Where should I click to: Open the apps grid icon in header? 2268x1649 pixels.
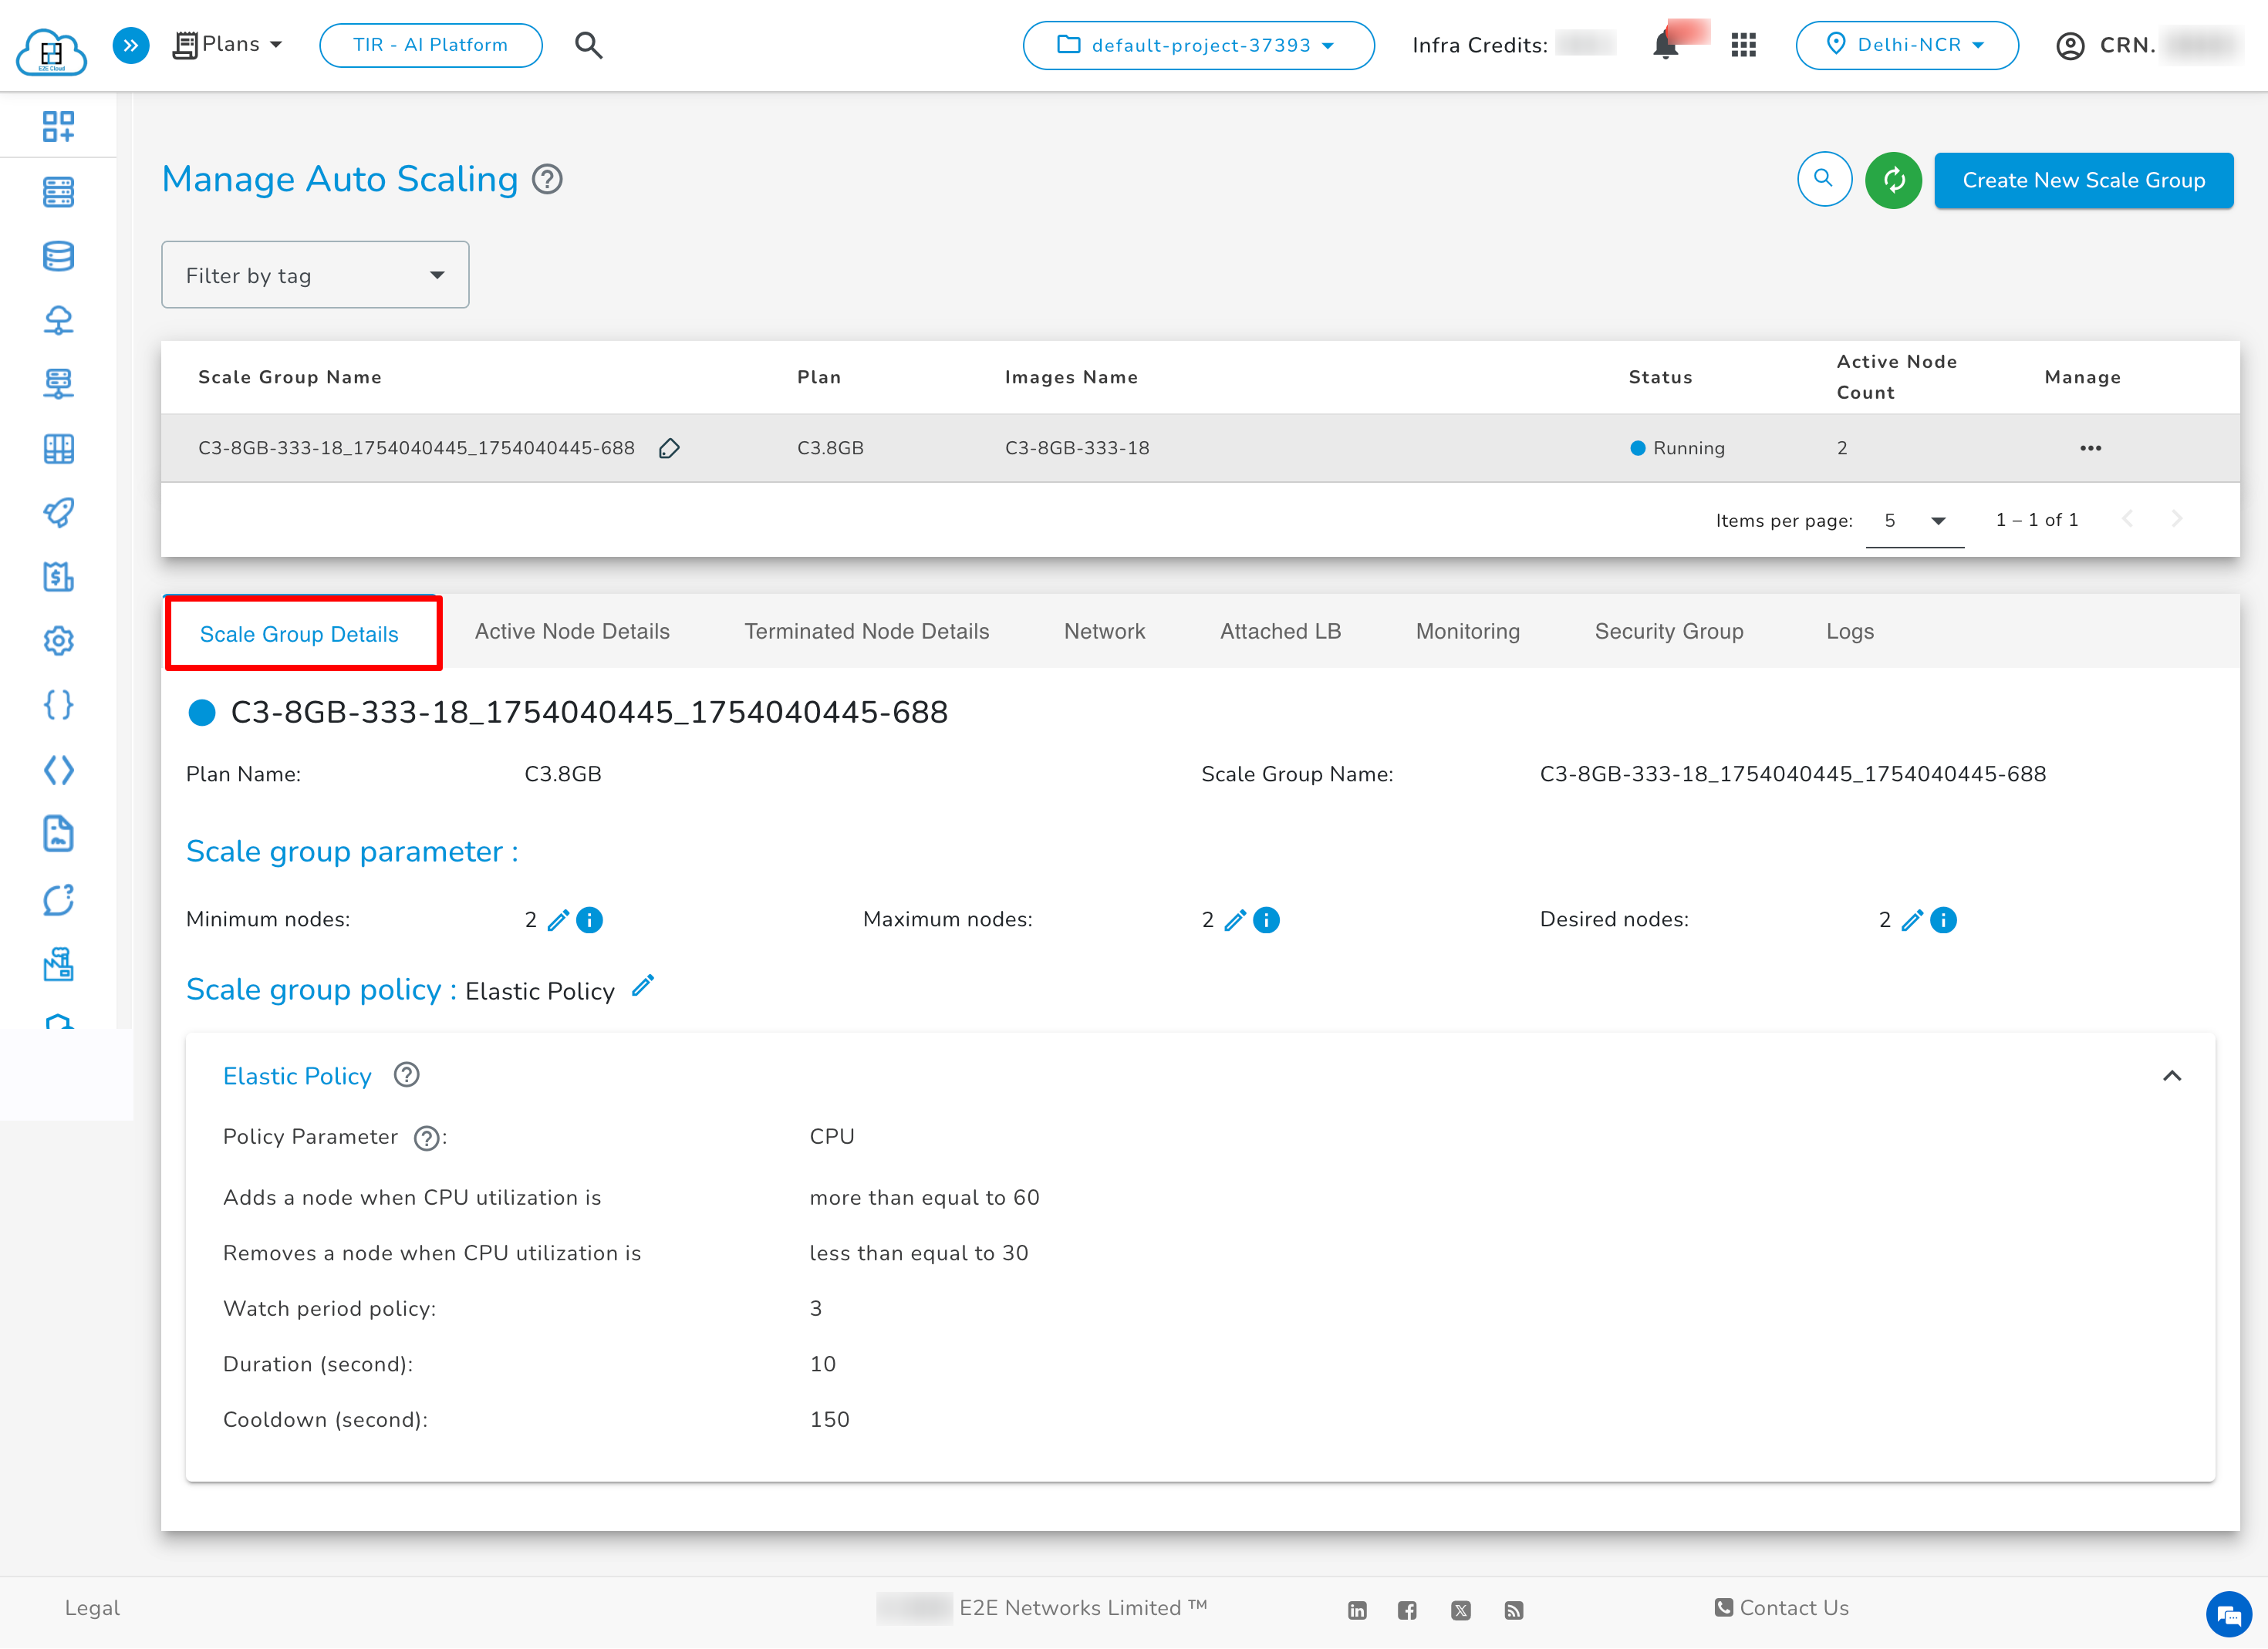[1743, 45]
